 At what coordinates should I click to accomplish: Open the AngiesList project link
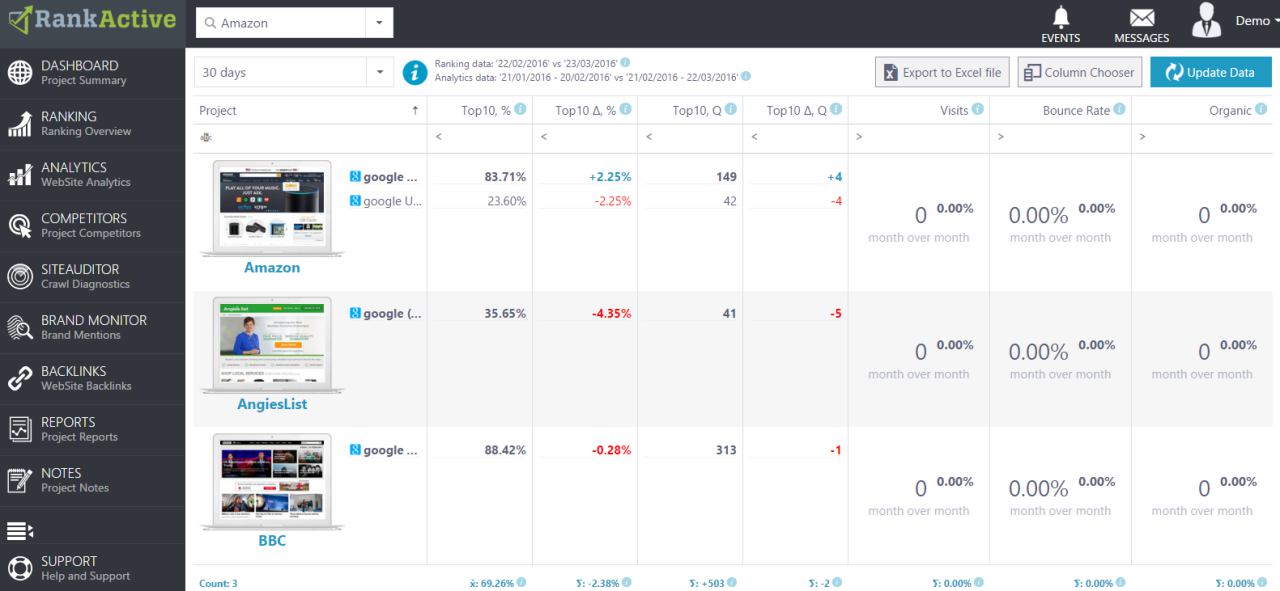[272, 405]
